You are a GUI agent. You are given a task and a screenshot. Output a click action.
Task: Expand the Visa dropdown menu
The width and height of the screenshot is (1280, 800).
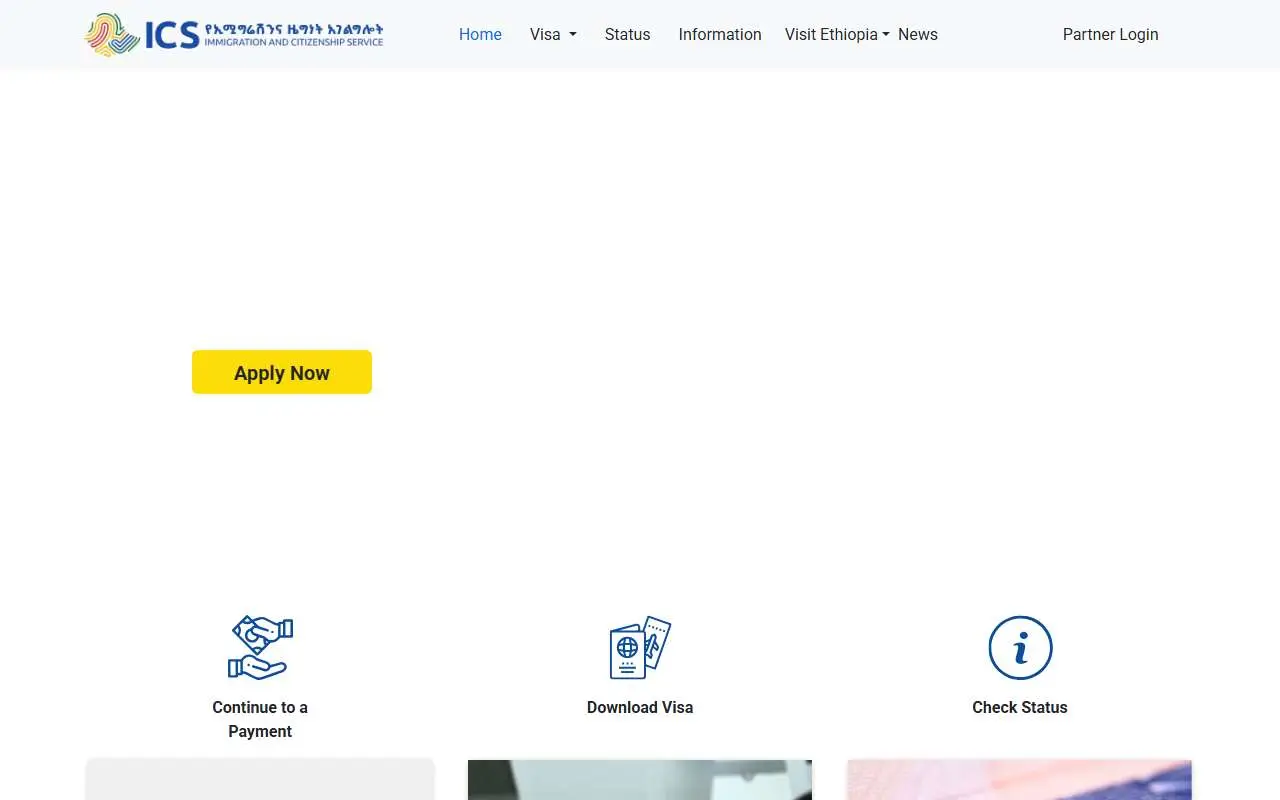click(x=553, y=34)
